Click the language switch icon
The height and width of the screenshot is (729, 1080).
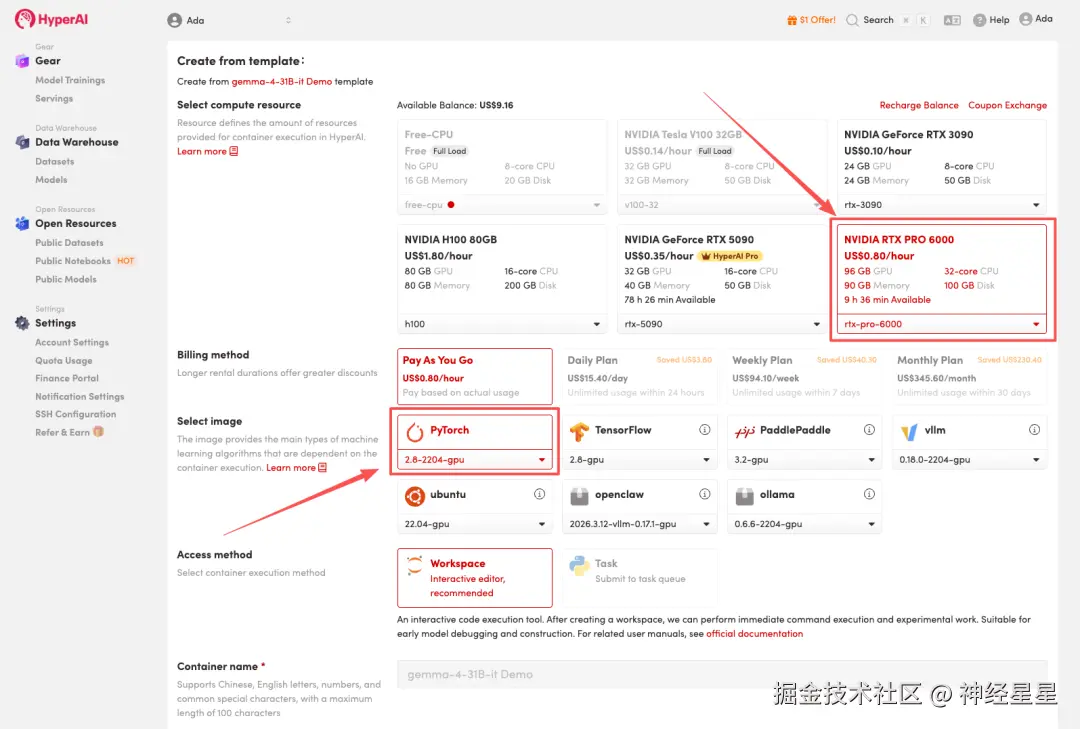952,21
